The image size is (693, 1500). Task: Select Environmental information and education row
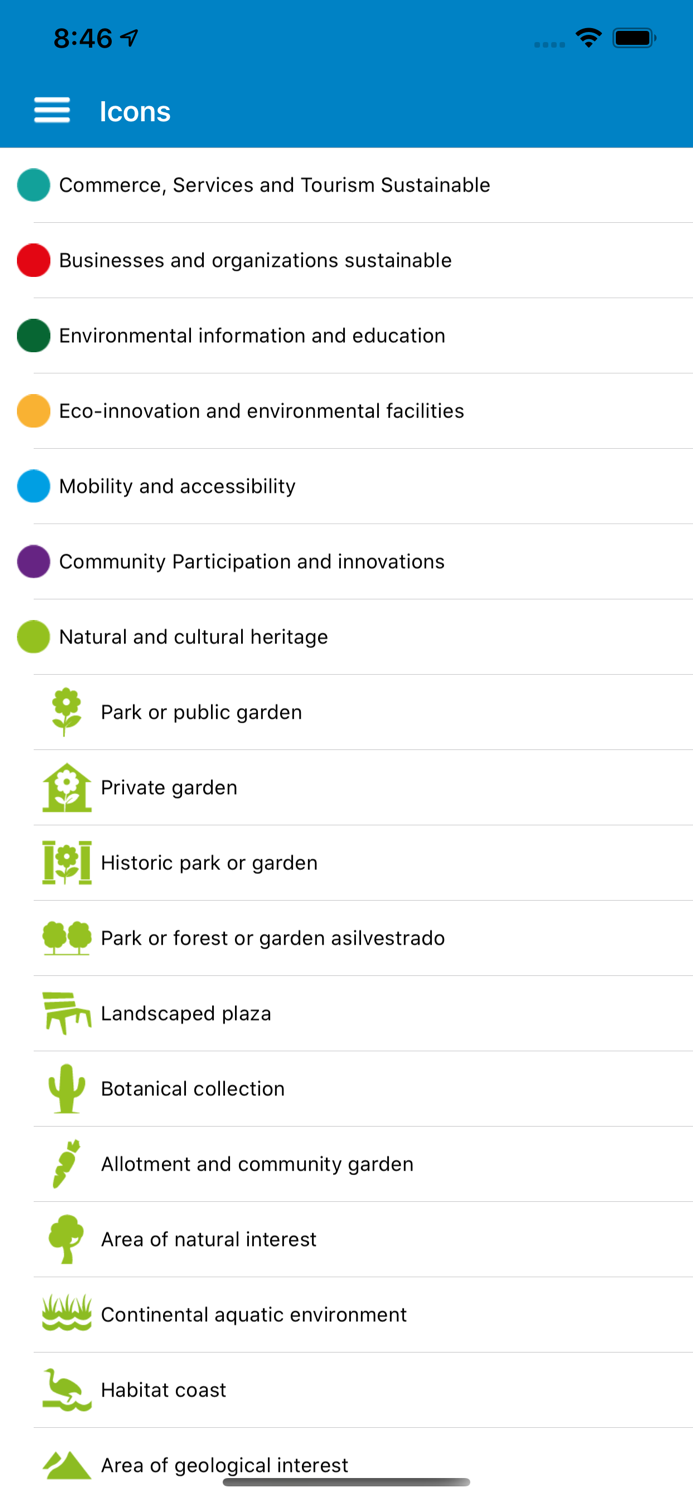[x=252, y=336]
